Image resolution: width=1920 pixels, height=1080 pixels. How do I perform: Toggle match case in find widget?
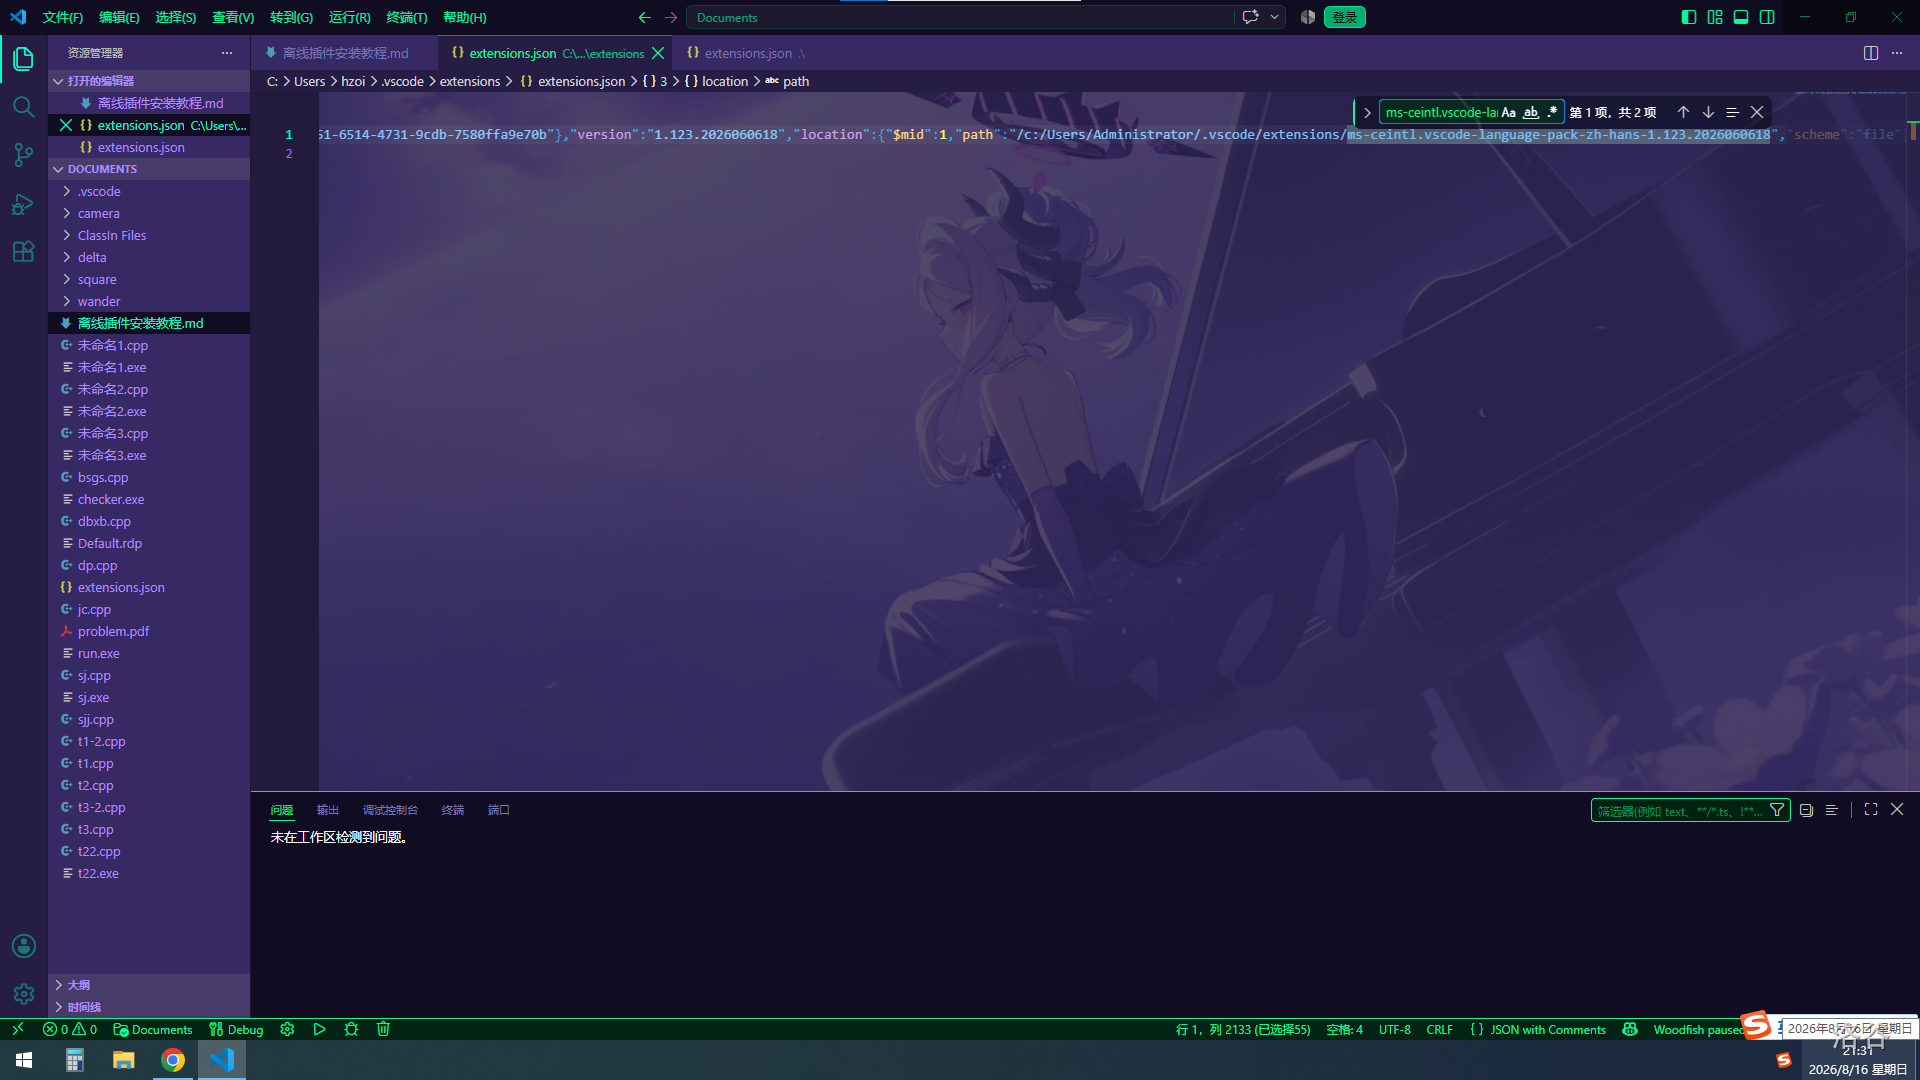coord(1509,112)
